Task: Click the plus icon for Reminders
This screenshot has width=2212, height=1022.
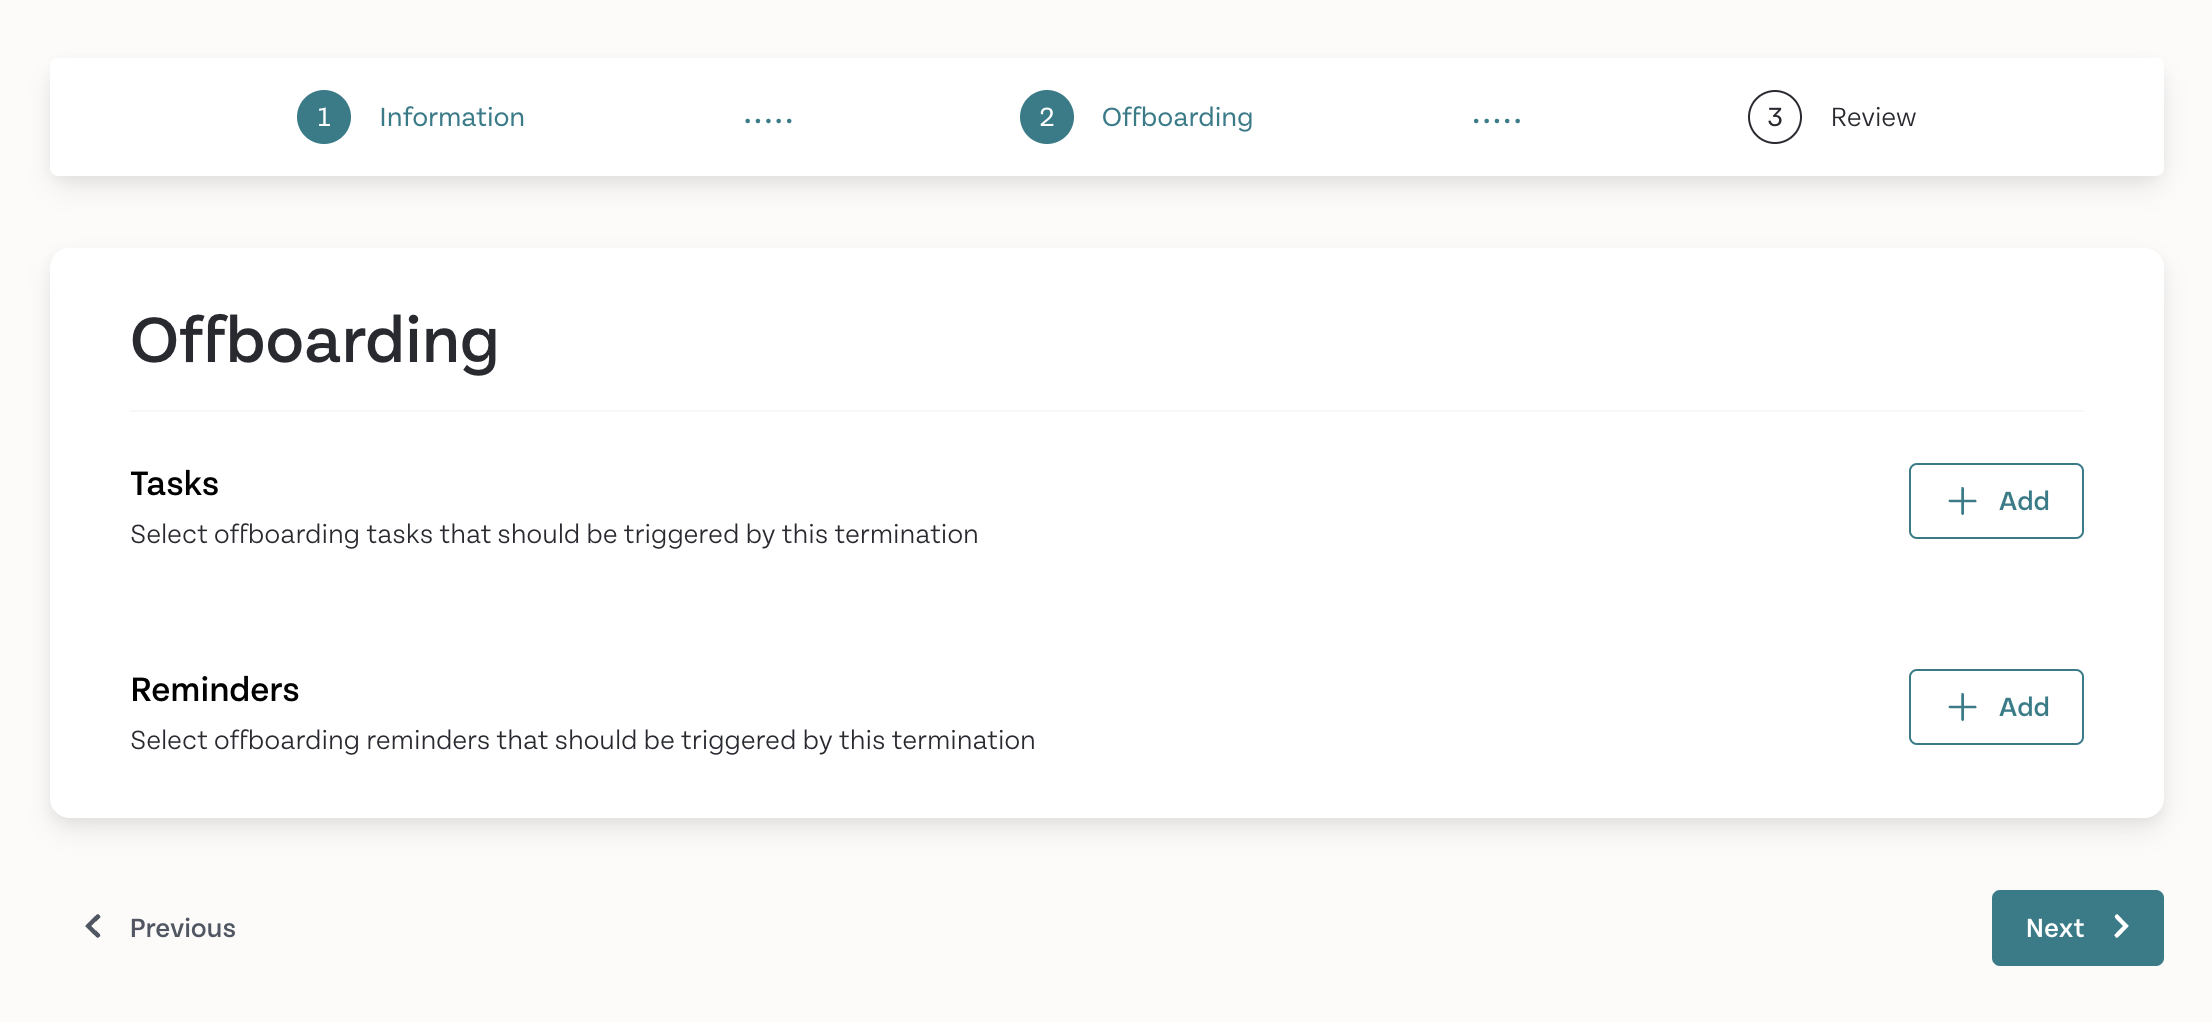Action: (1963, 707)
